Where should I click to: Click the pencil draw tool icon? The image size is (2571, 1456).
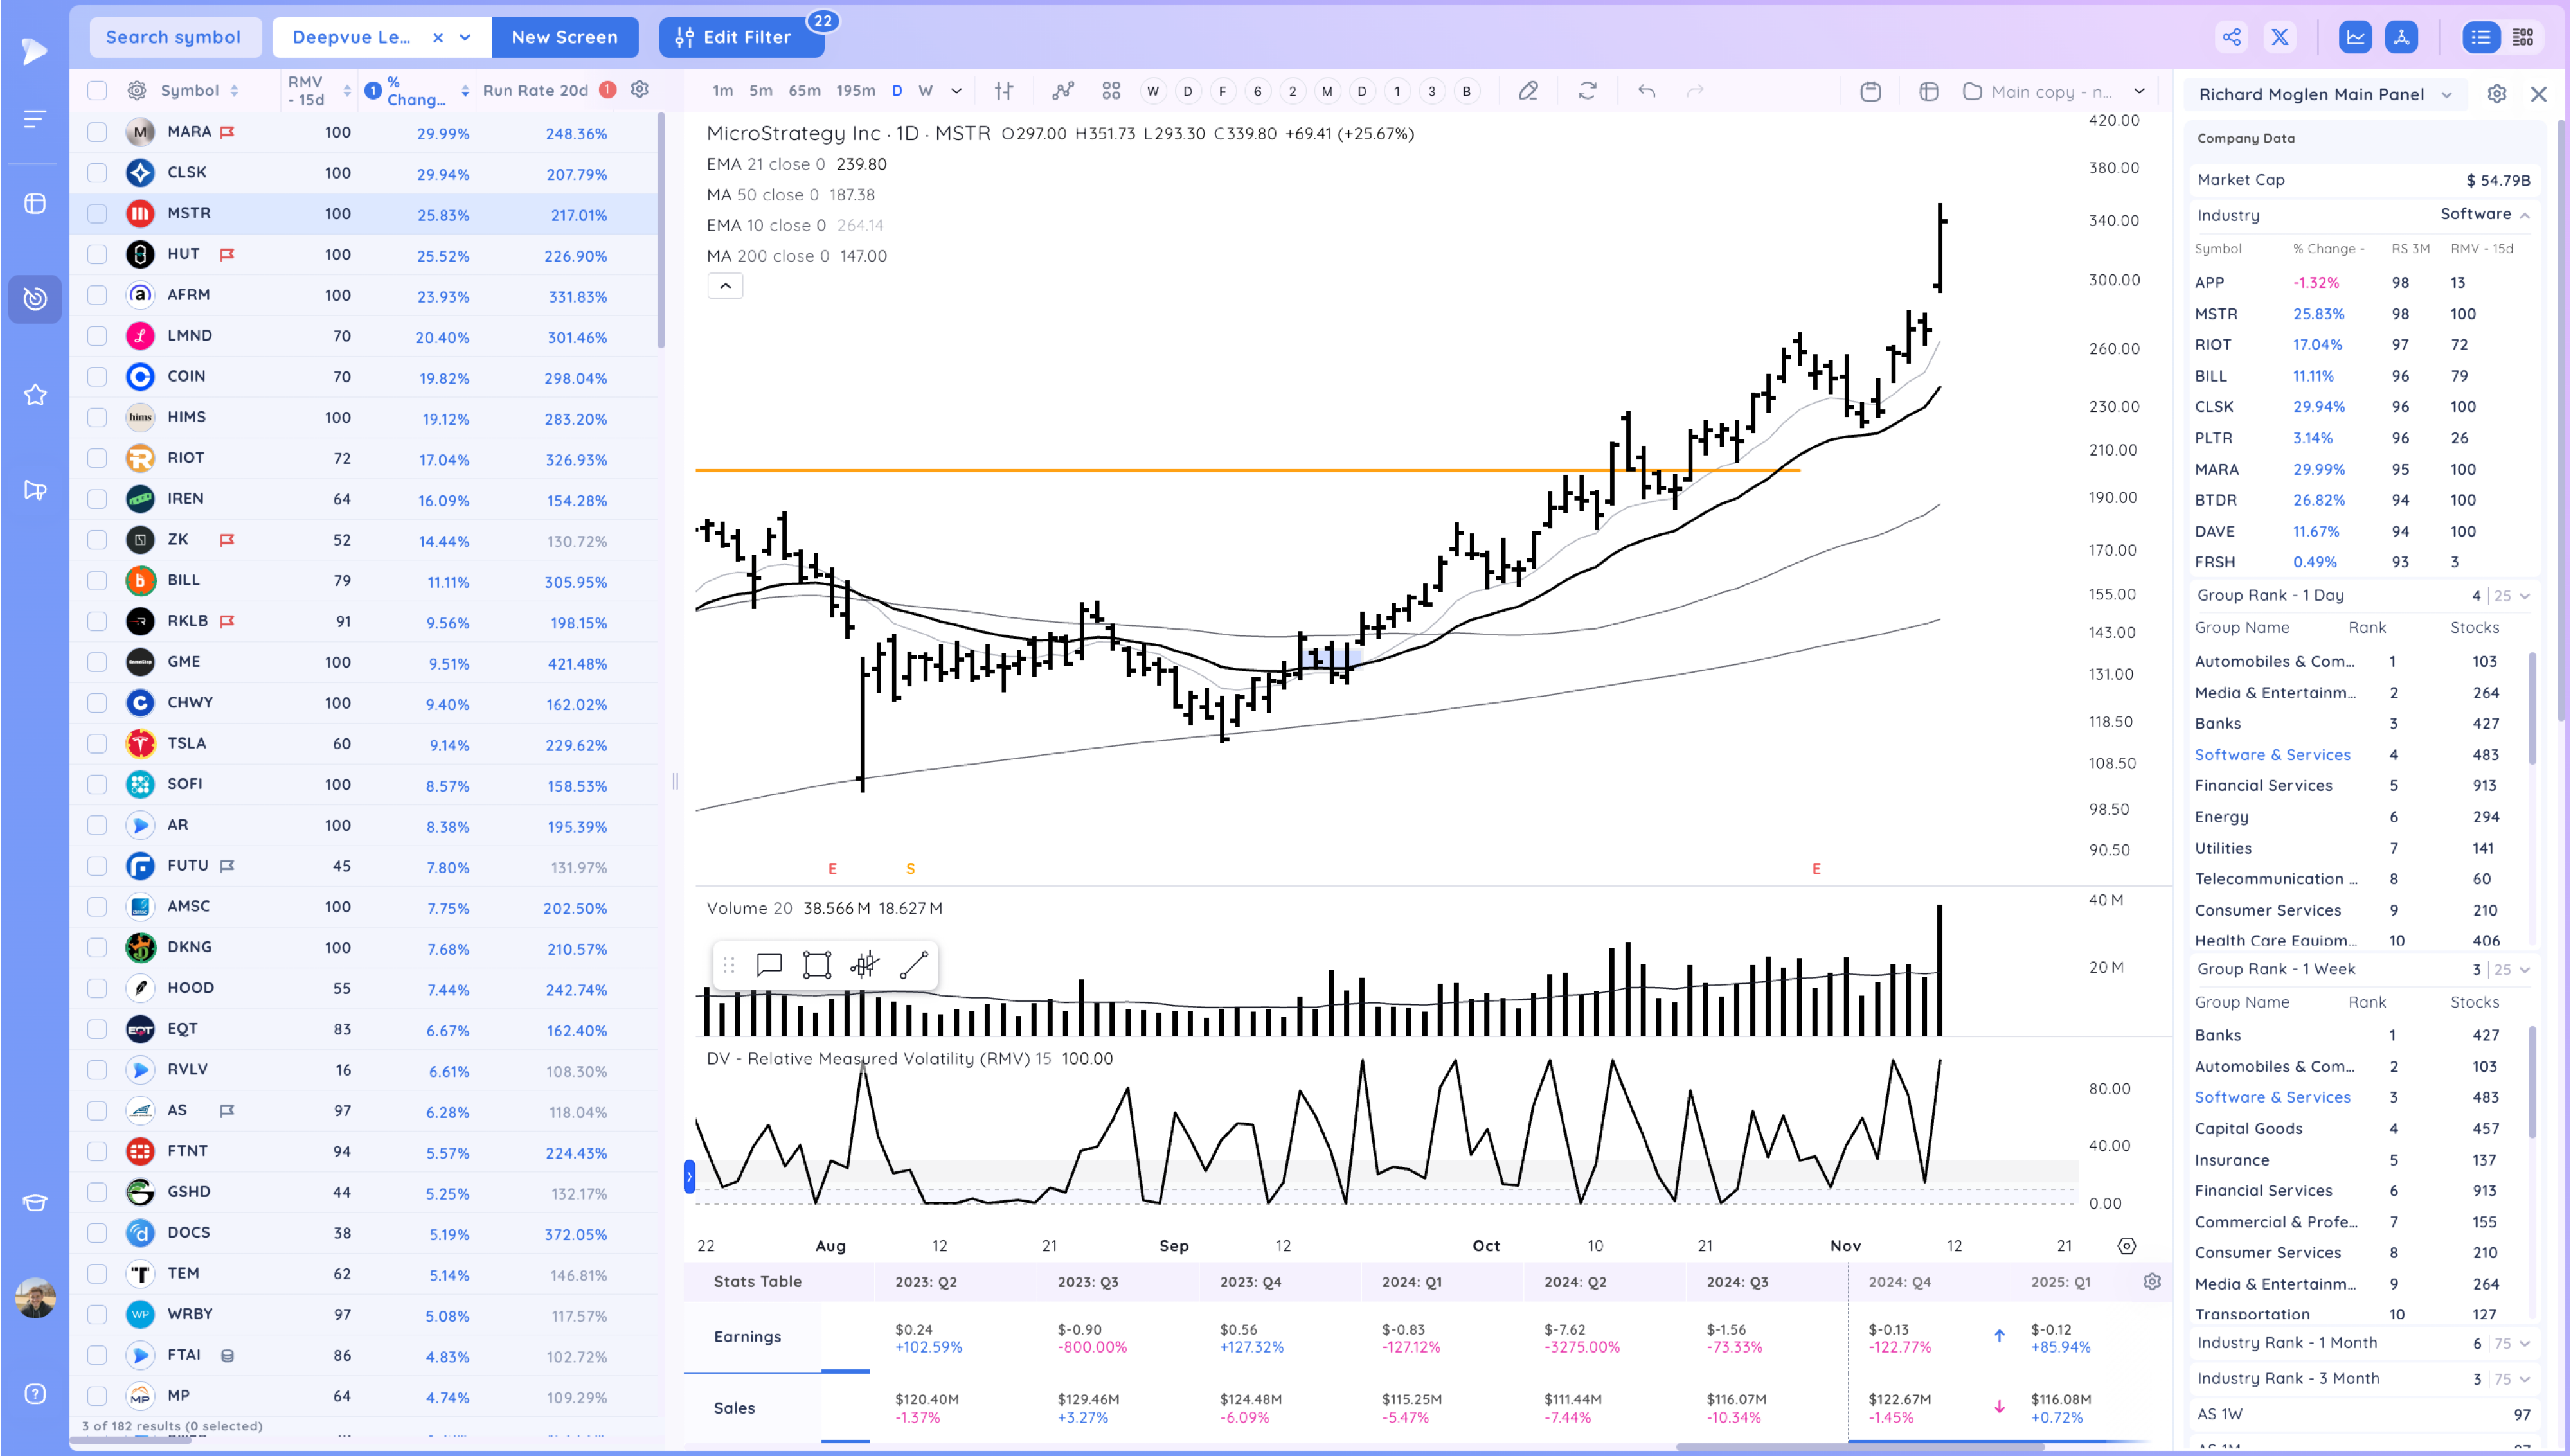[x=1528, y=91]
